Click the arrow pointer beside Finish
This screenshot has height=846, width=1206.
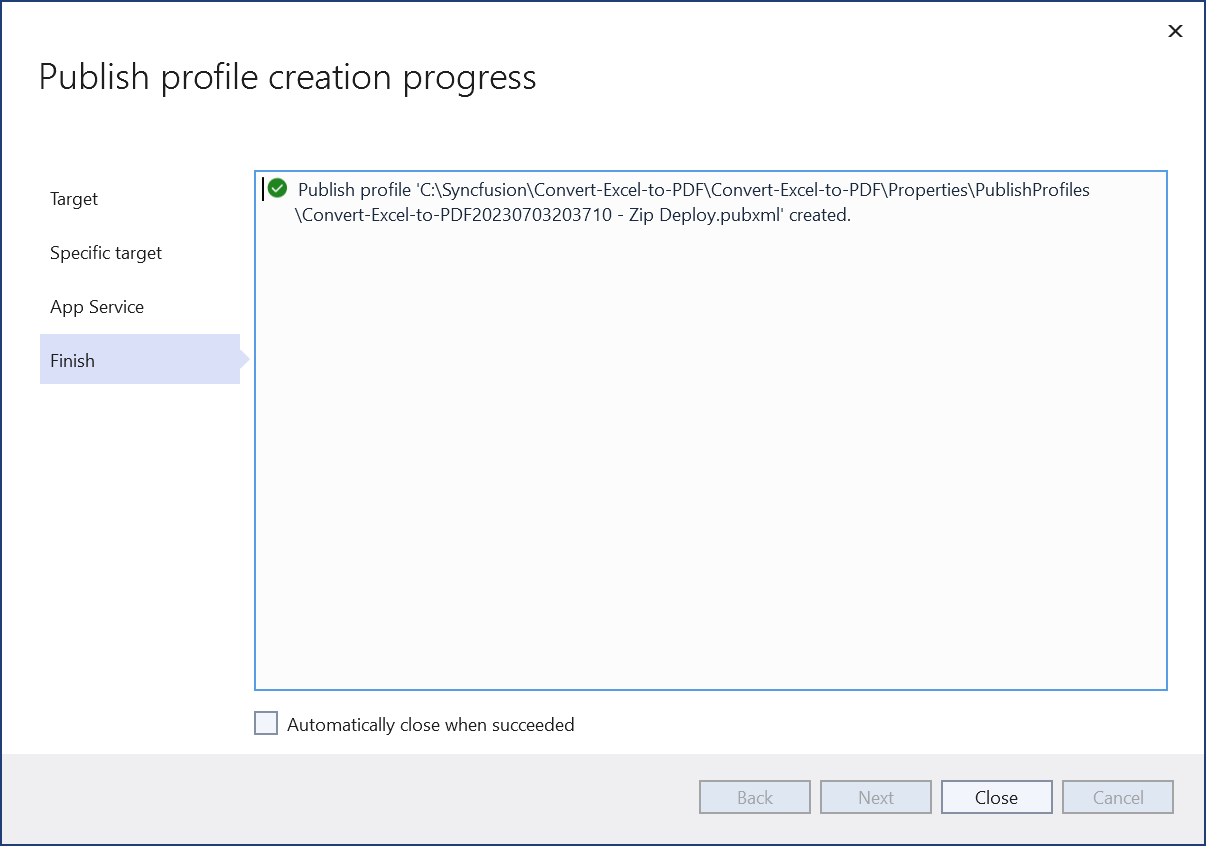tap(244, 359)
